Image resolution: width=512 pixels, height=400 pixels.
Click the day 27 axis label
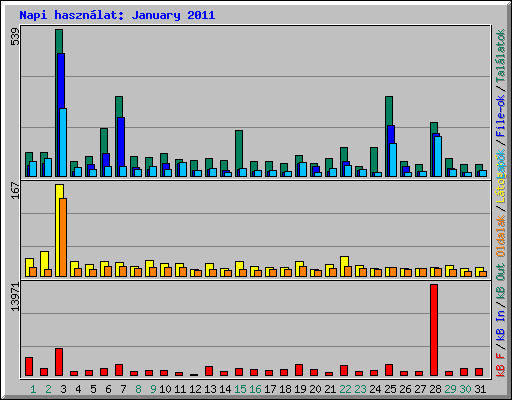coord(420,389)
